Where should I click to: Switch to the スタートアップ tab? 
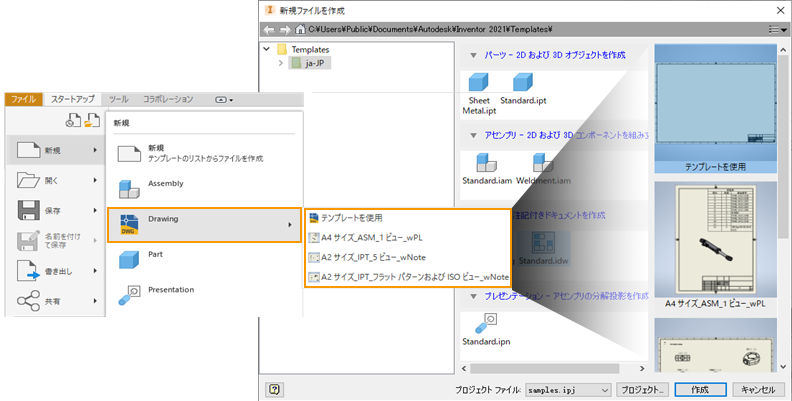72,99
